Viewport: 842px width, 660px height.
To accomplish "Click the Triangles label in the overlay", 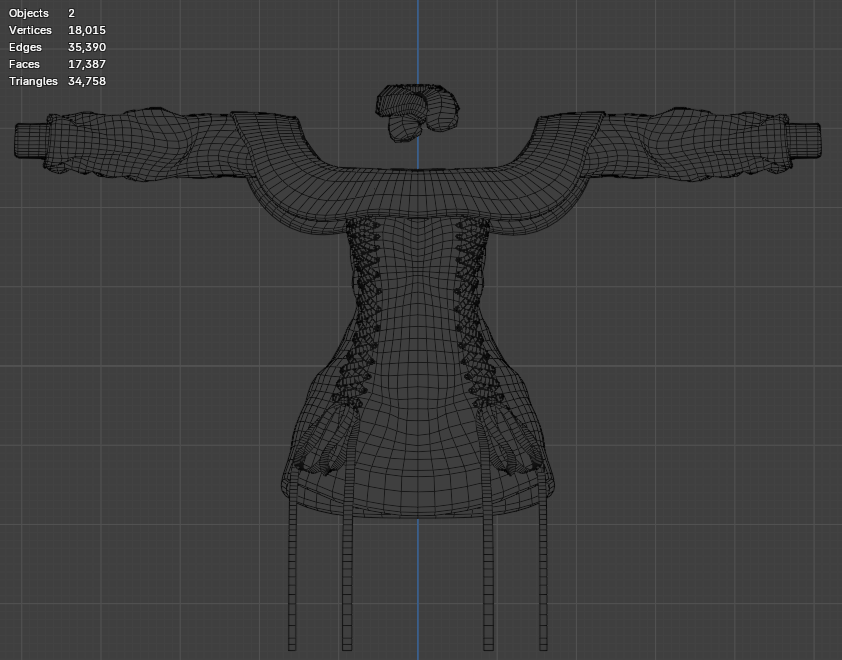I will [33, 81].
